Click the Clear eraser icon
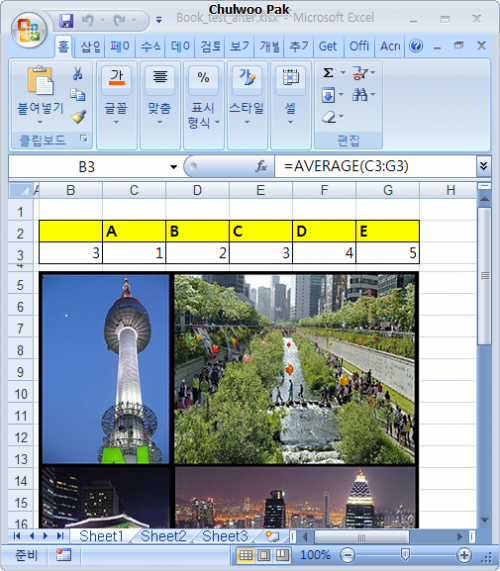 click(329, 117)
